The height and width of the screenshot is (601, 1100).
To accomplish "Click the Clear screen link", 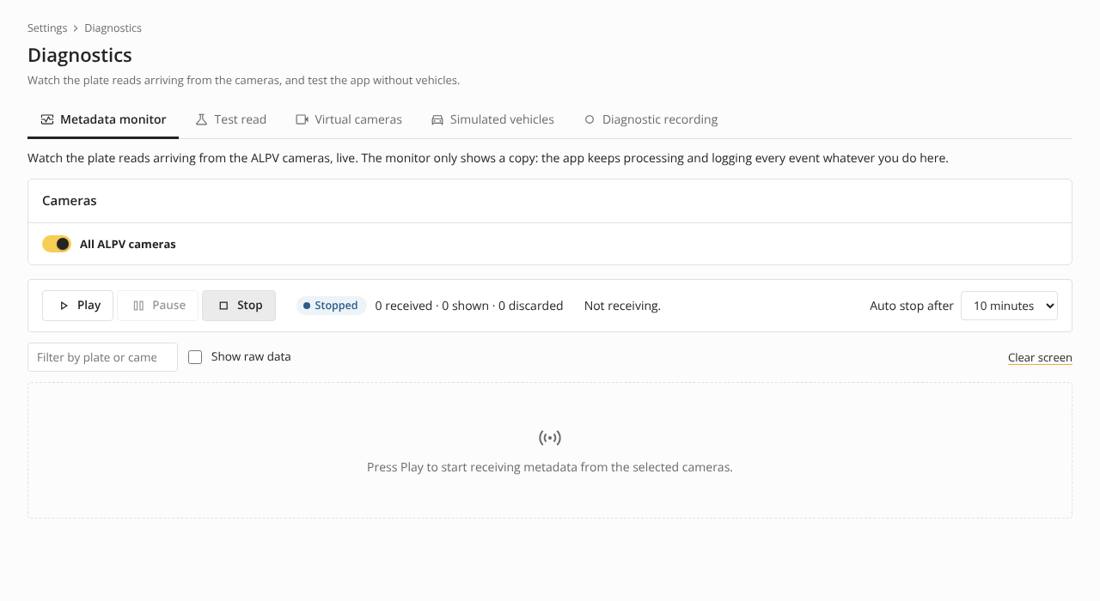I will pos(1040,358).
